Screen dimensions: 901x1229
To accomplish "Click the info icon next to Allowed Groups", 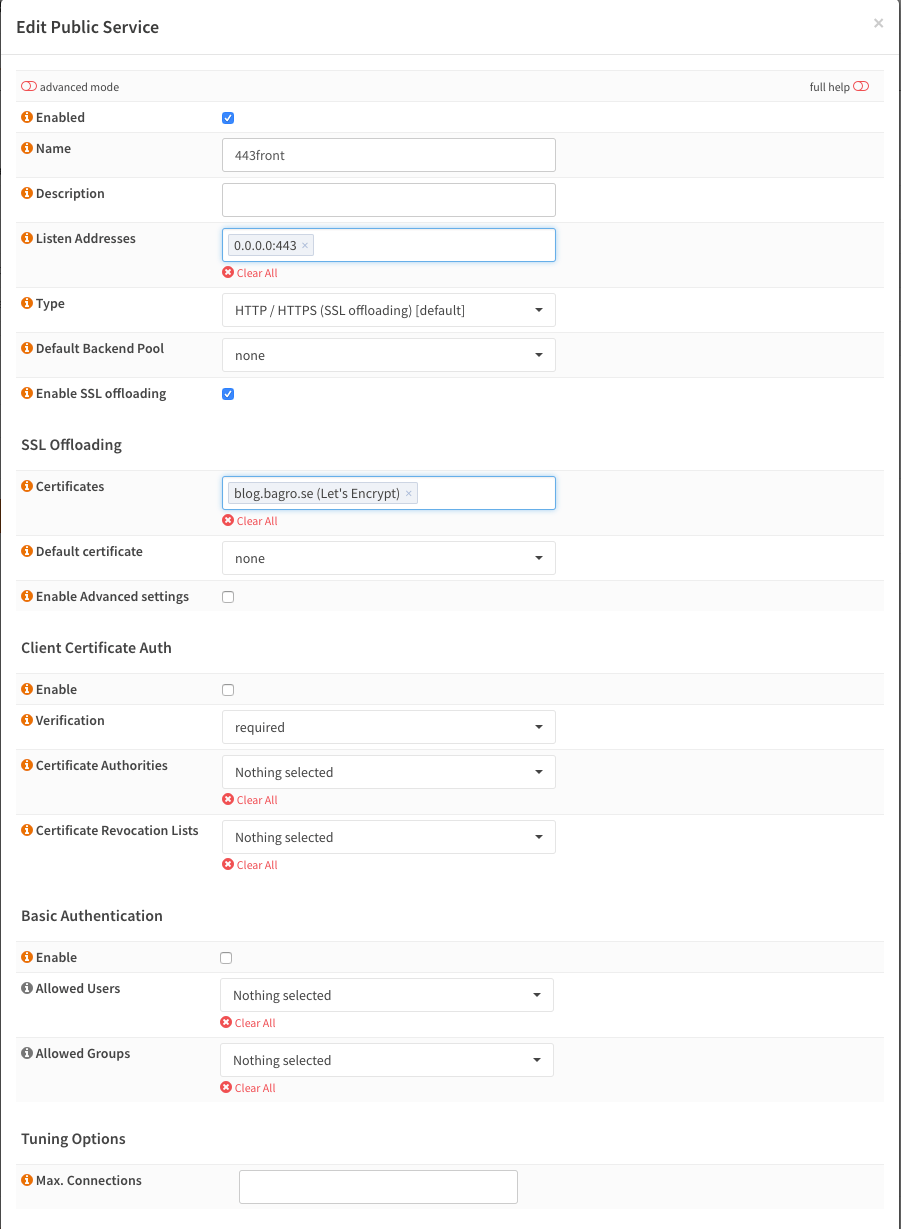I will (x=27, y=1054).
